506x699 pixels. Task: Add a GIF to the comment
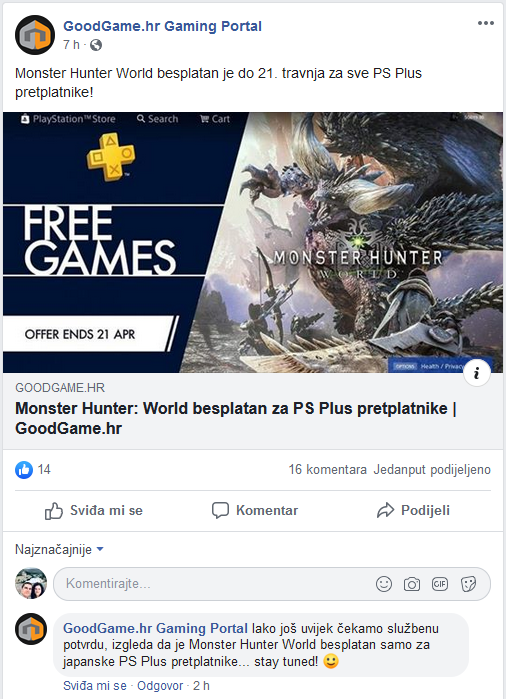pos(440,584)
